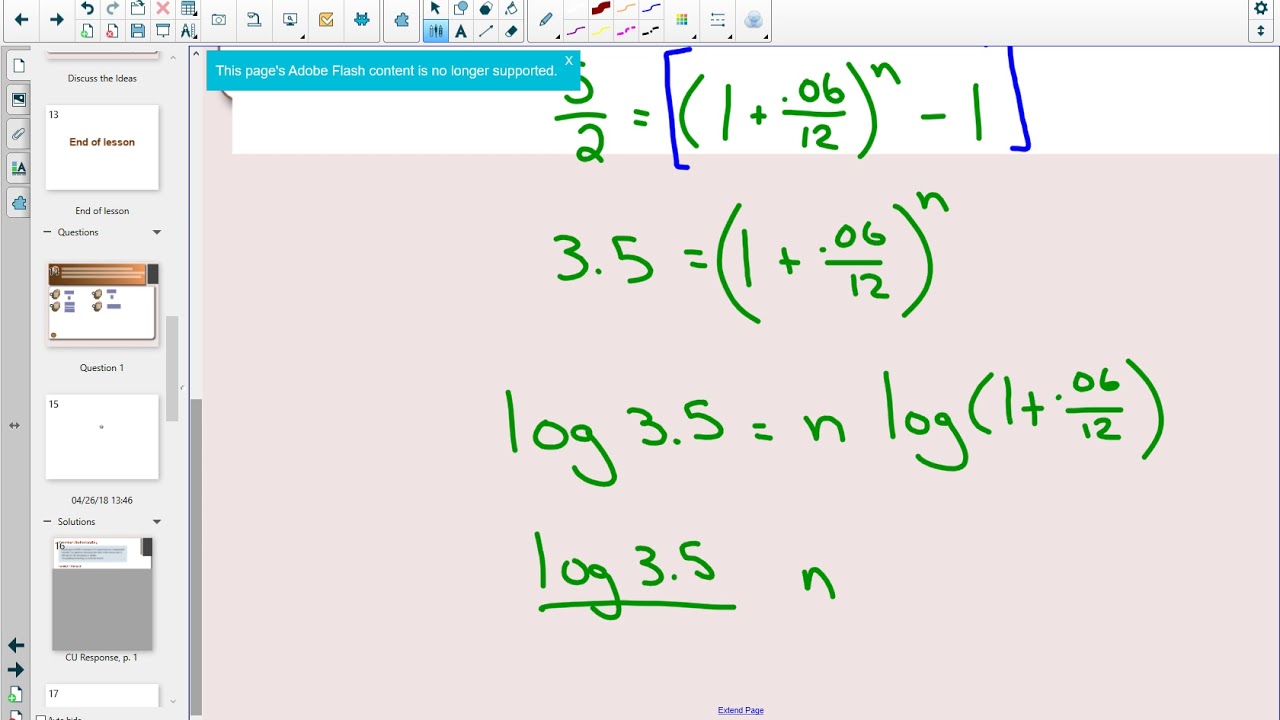Open the Attachments paperclip tab
Screen dimensions: 1280x720
[18, 133]
